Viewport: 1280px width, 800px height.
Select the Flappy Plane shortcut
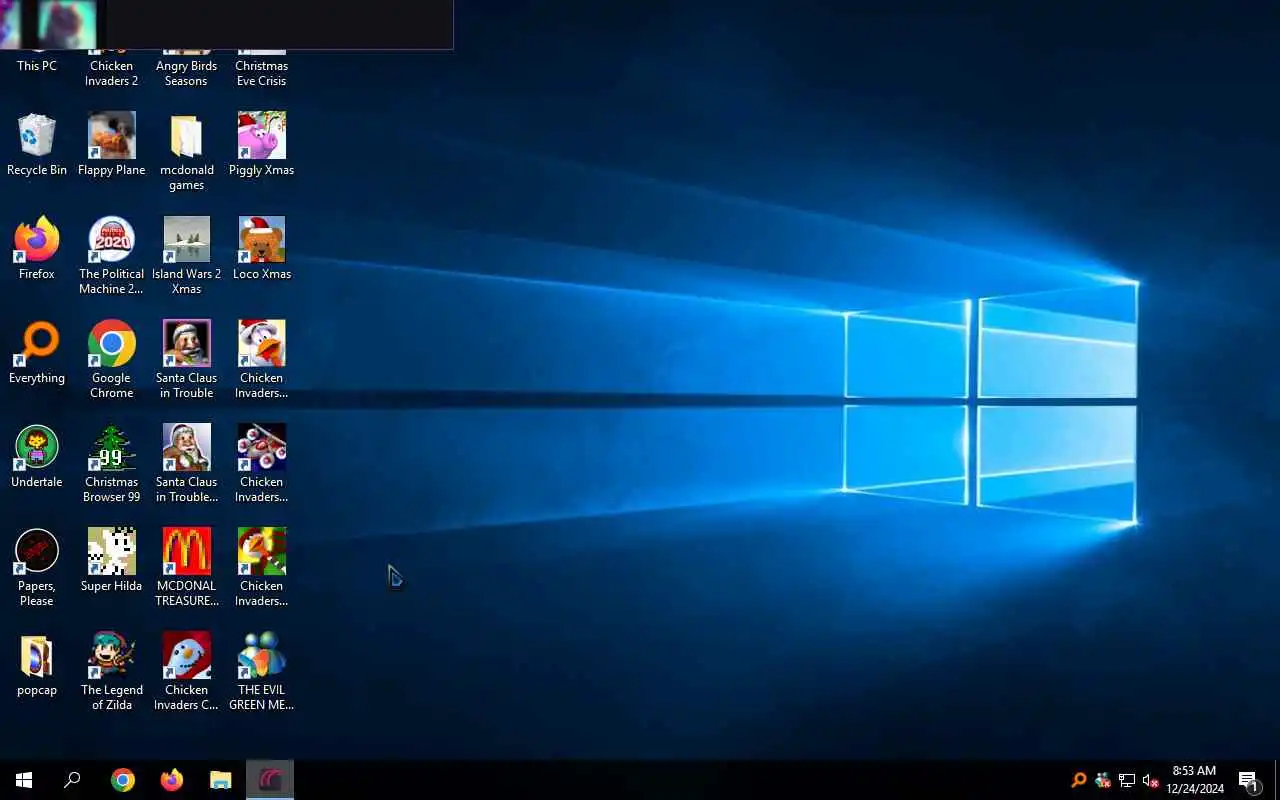pos(111,146)
